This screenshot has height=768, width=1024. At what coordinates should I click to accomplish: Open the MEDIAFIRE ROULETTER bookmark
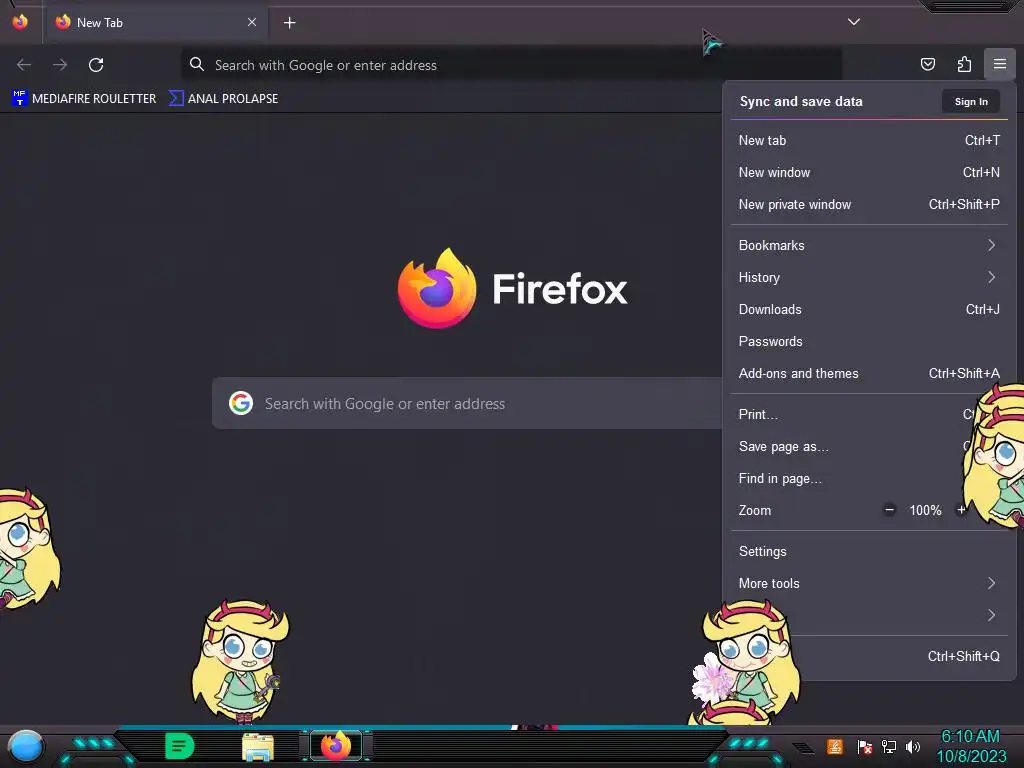(84, 99)
